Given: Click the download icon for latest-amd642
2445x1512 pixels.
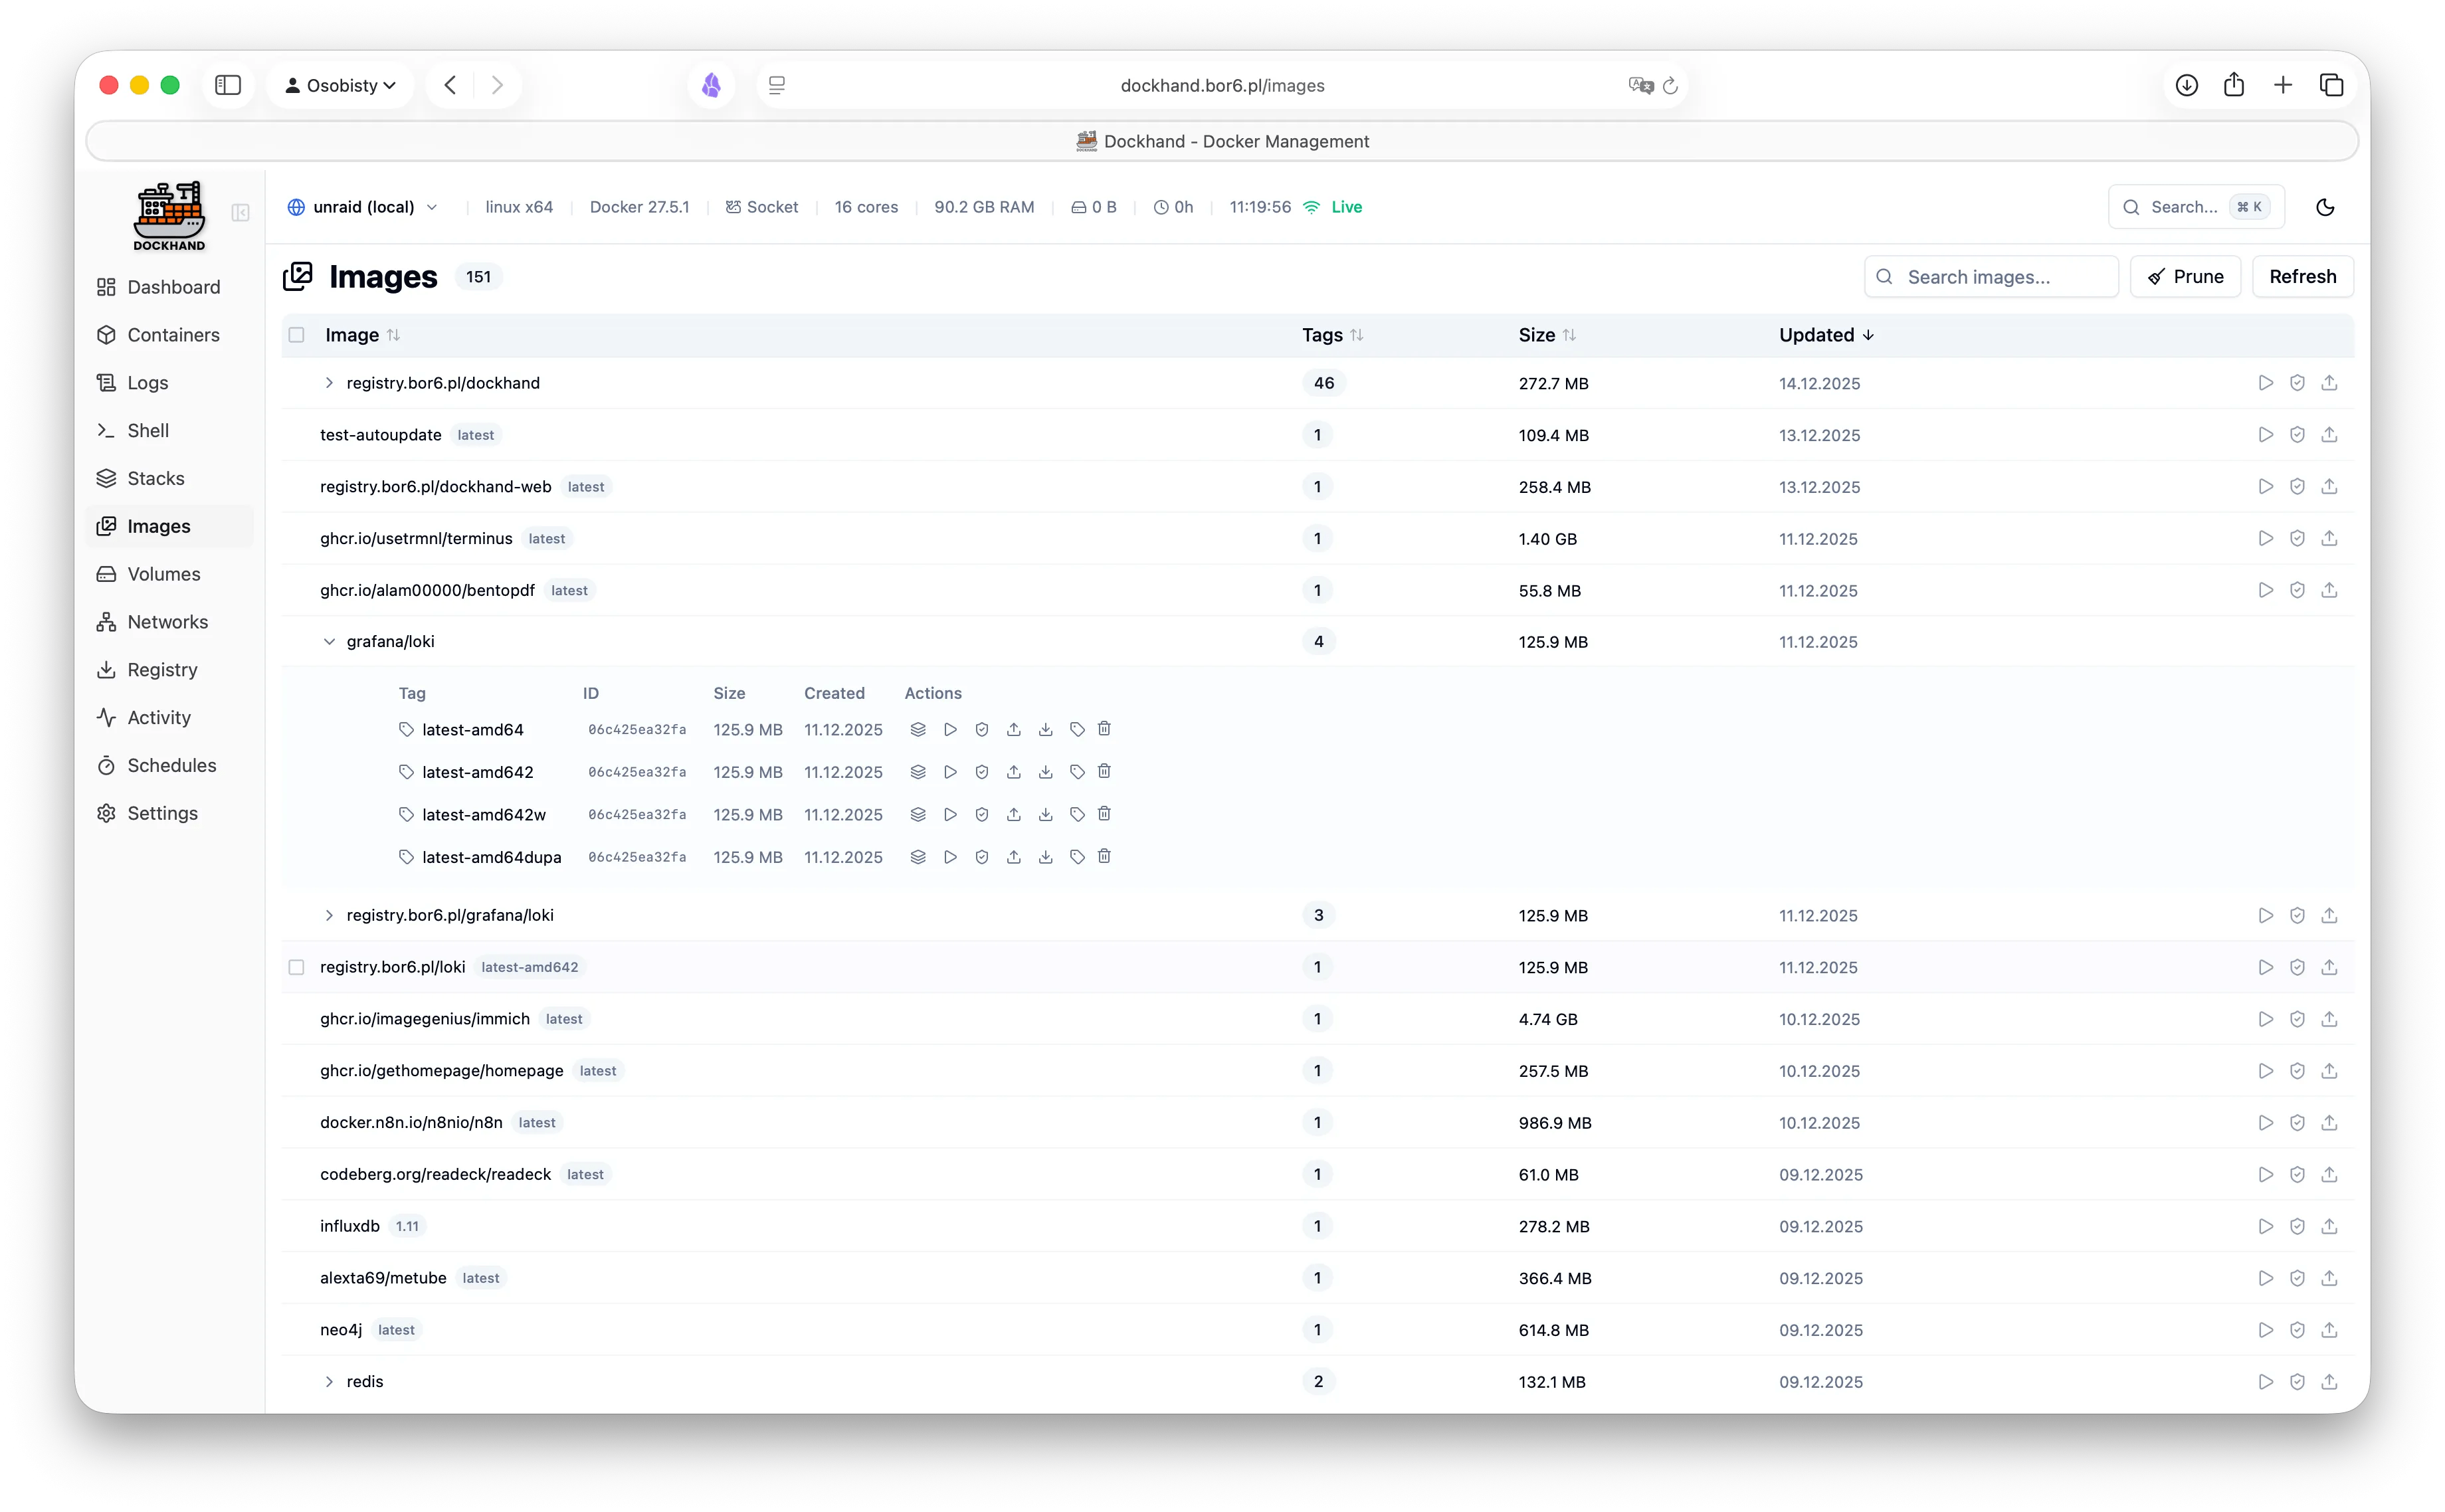Looking at the screenshot, I should [1045, 771].
